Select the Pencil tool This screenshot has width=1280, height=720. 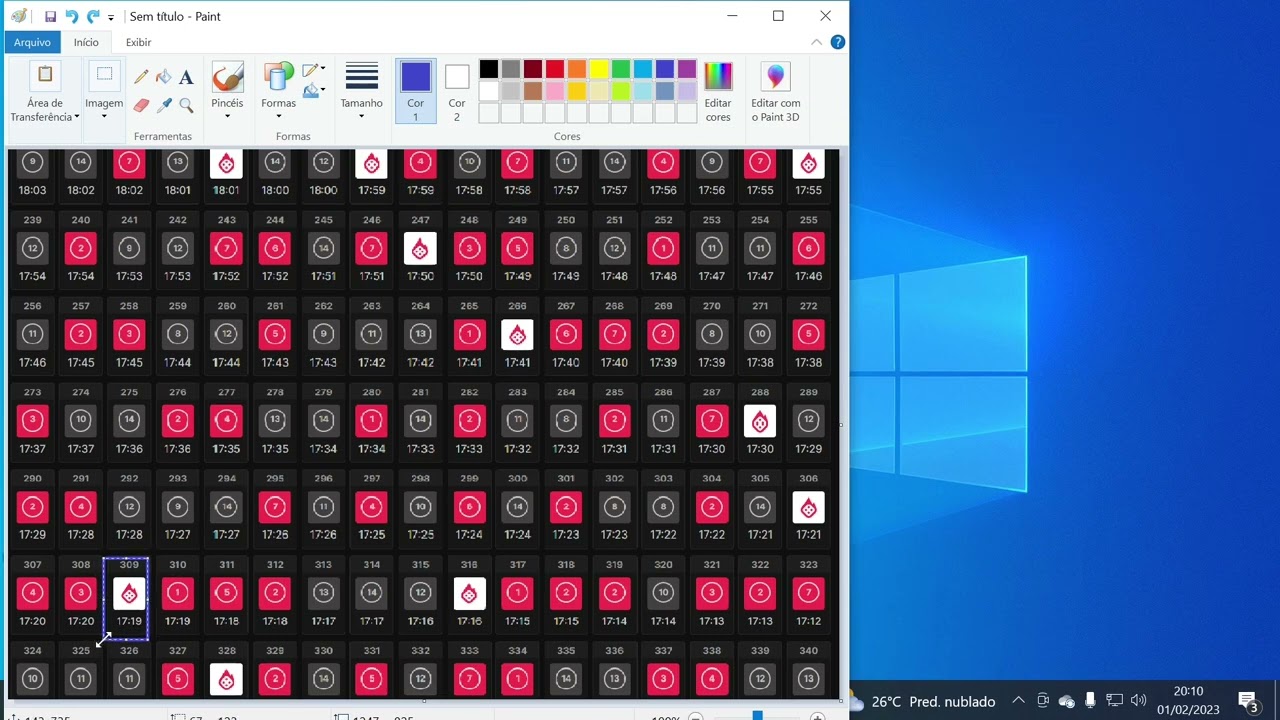(x=141, y=77)
